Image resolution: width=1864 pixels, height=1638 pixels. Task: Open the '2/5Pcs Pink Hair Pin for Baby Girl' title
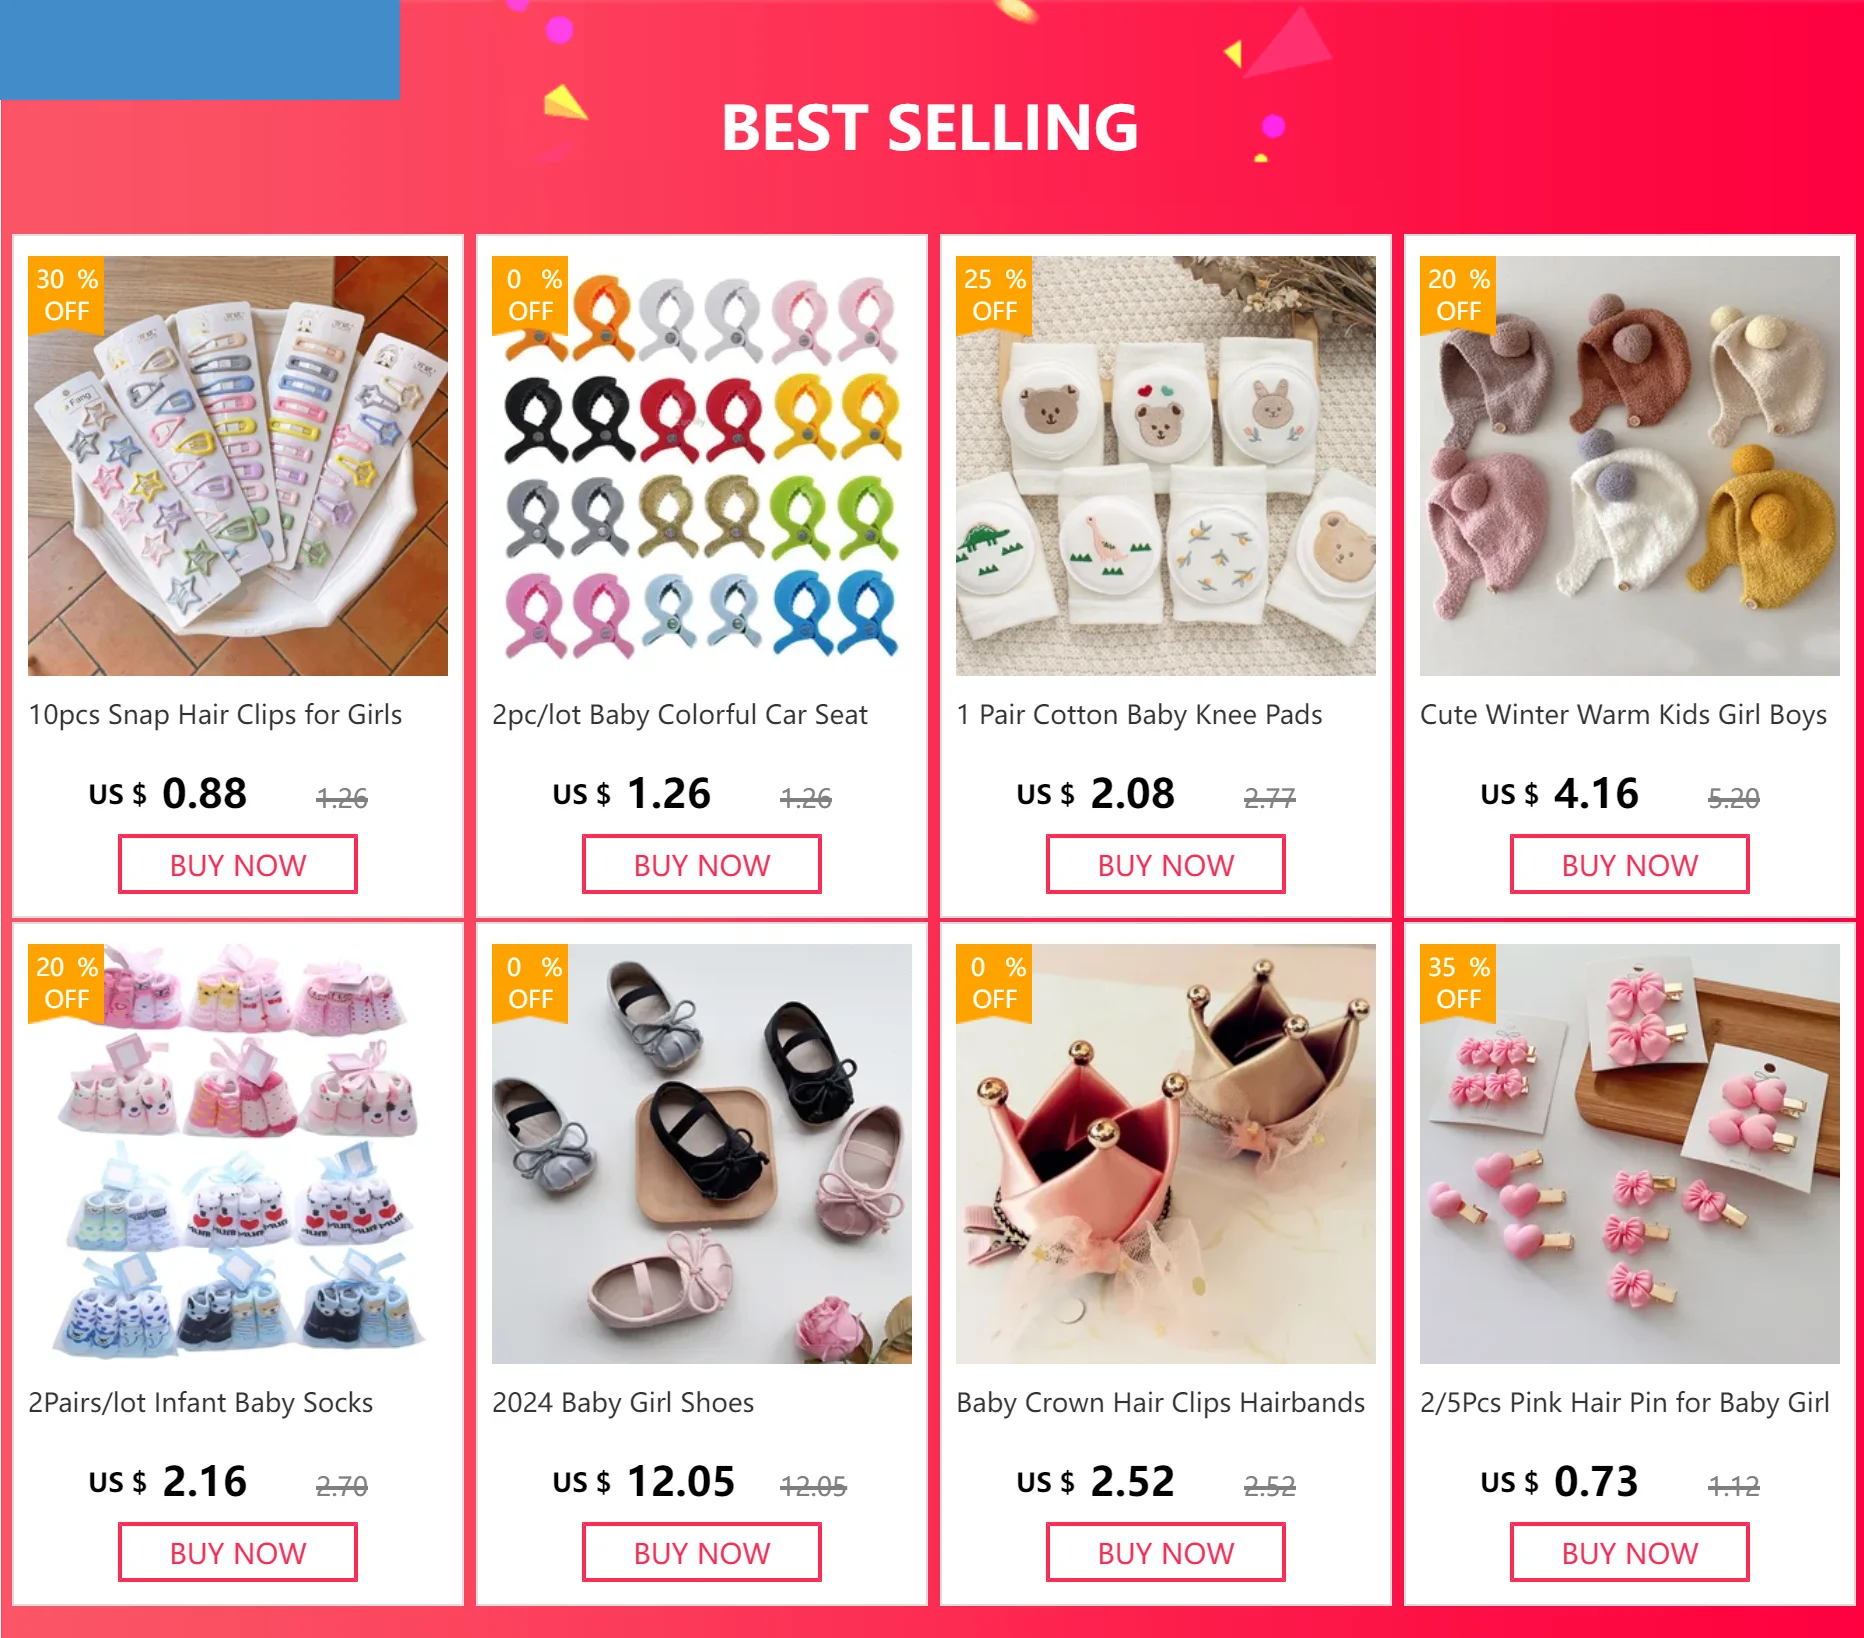pyautogui.click(x=1625, y=1403)
